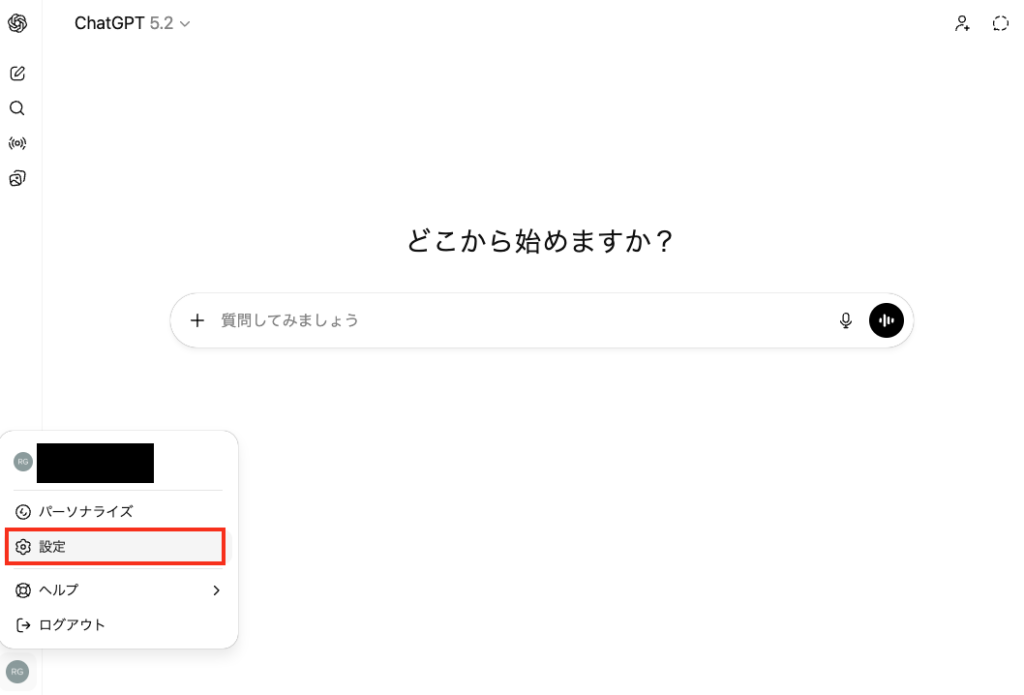This screenshot has height=695, width=1024.
Task: Click ログアウト to sign out
Action: [x=71, y=625]
